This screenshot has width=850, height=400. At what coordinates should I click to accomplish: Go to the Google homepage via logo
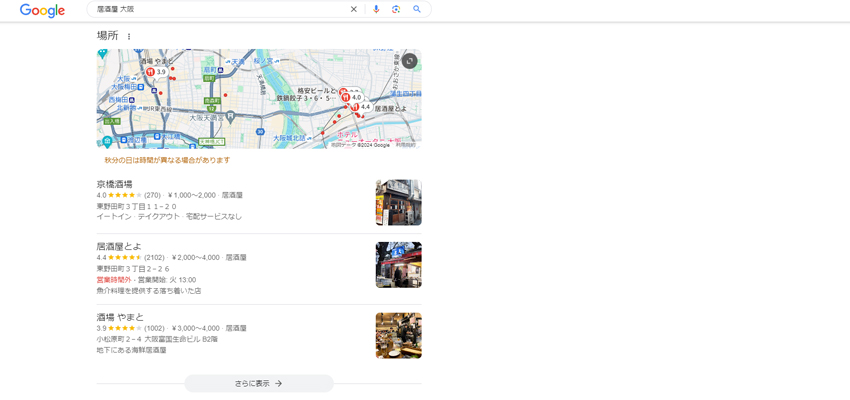pyautogui.click(x=42, y=10)
